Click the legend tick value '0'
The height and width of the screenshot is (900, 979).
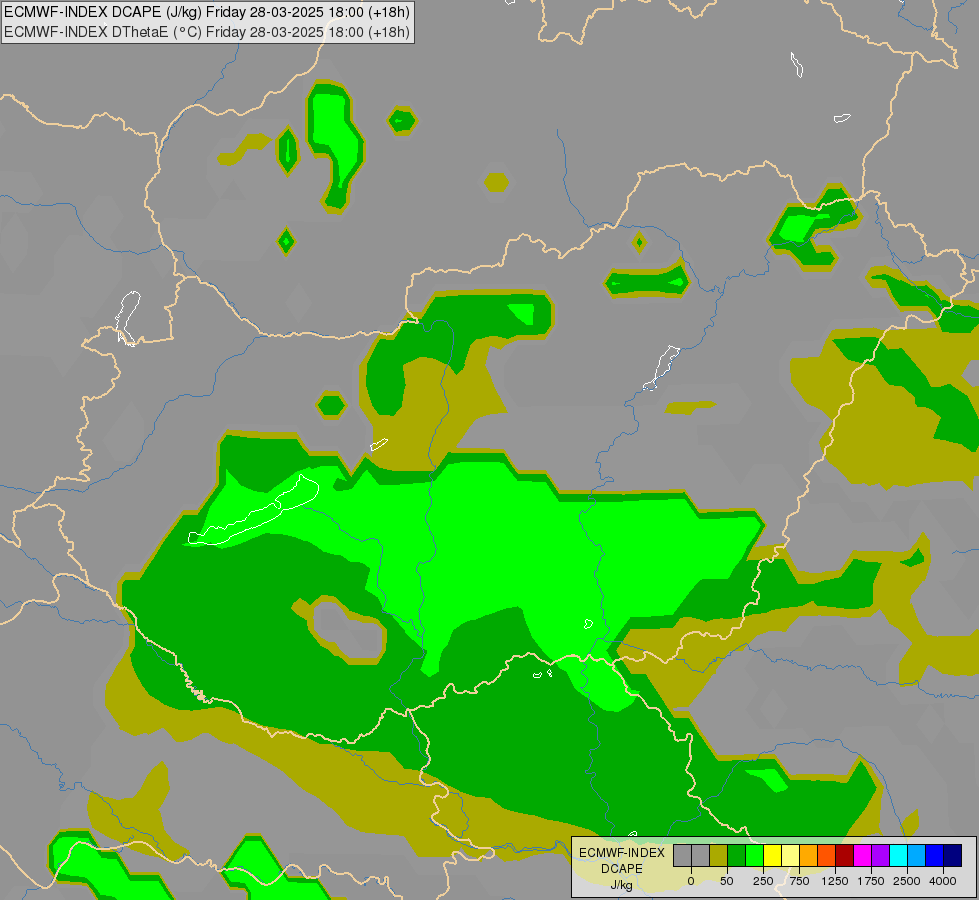coord(691,881)
